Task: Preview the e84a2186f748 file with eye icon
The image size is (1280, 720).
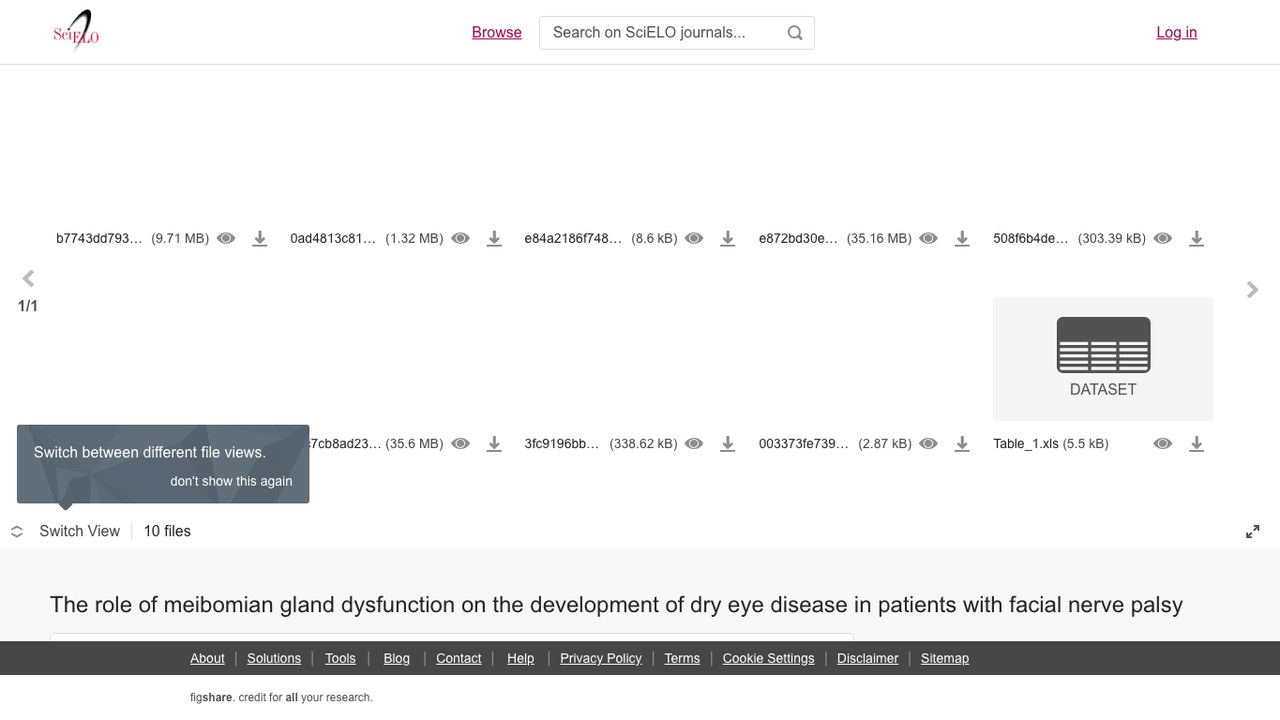Action: coord(694,239)
